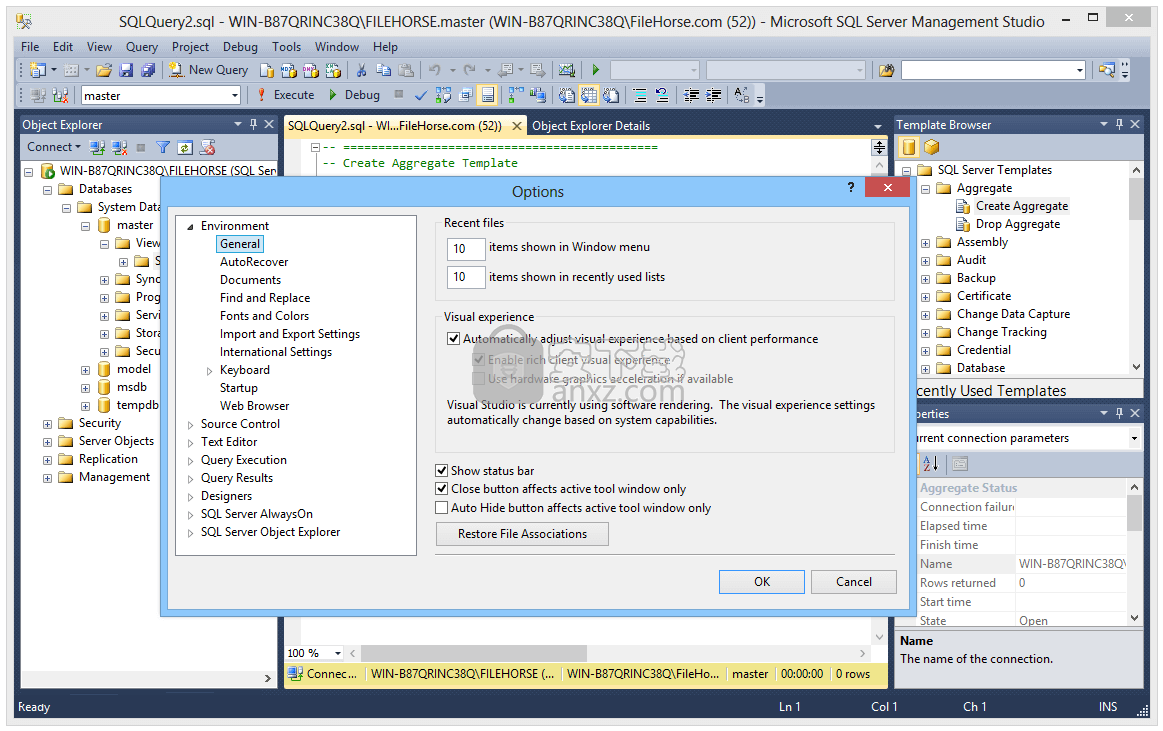Open an Analysis Services MDX Query

[289, 70]
